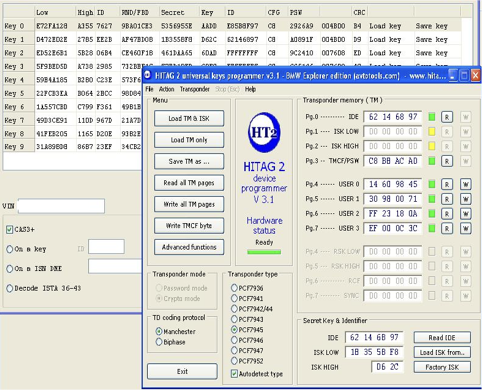Uncheck Autodetect type checkbox
482x390 pixels.
pos(234,374)
